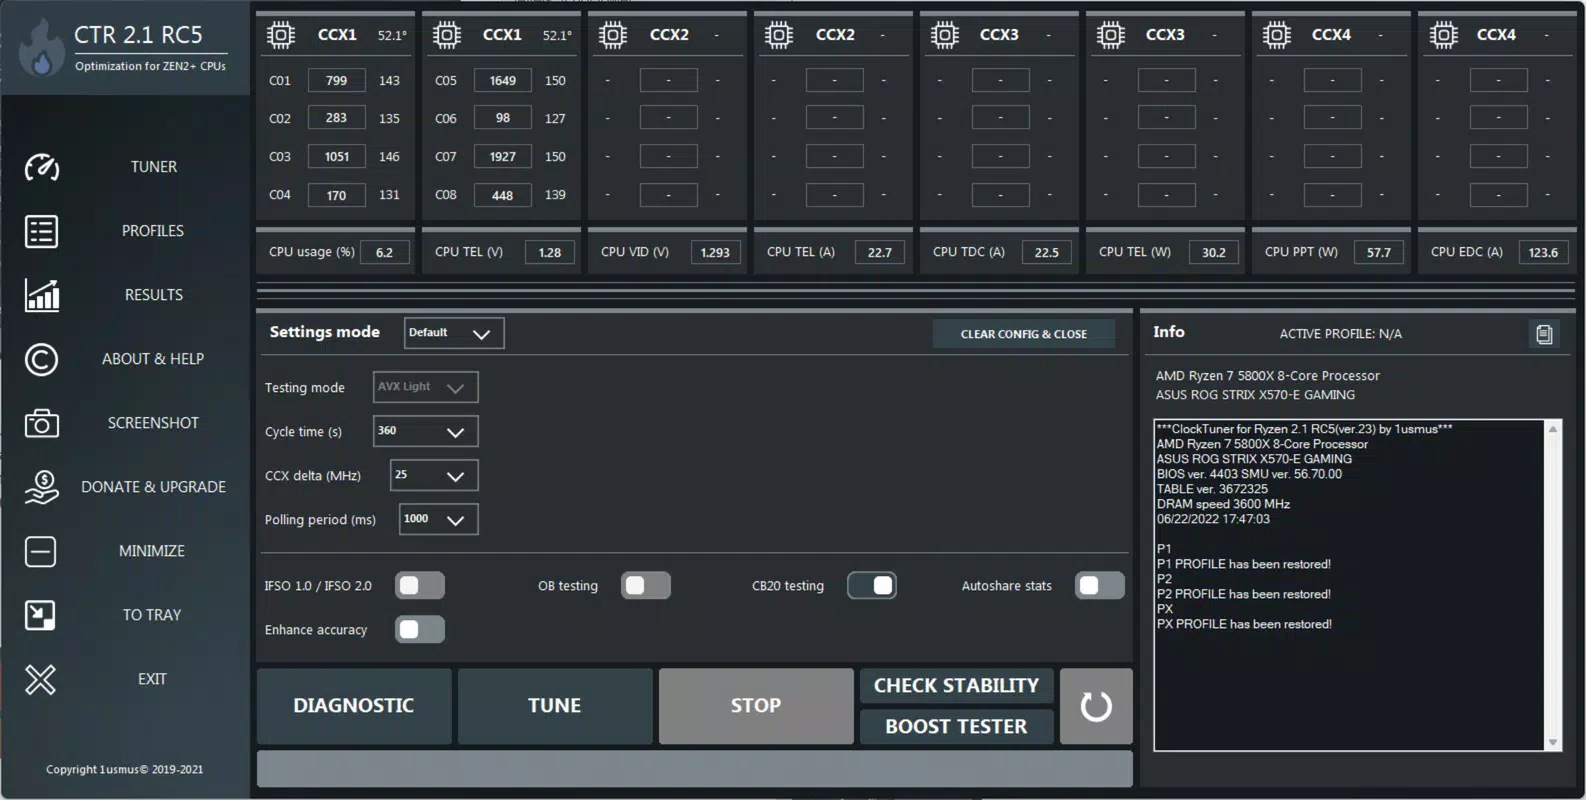The width and height of the screenshot is (1586, 800).
Task: Open the PROFILES menu item
Action: pos(153,231)
